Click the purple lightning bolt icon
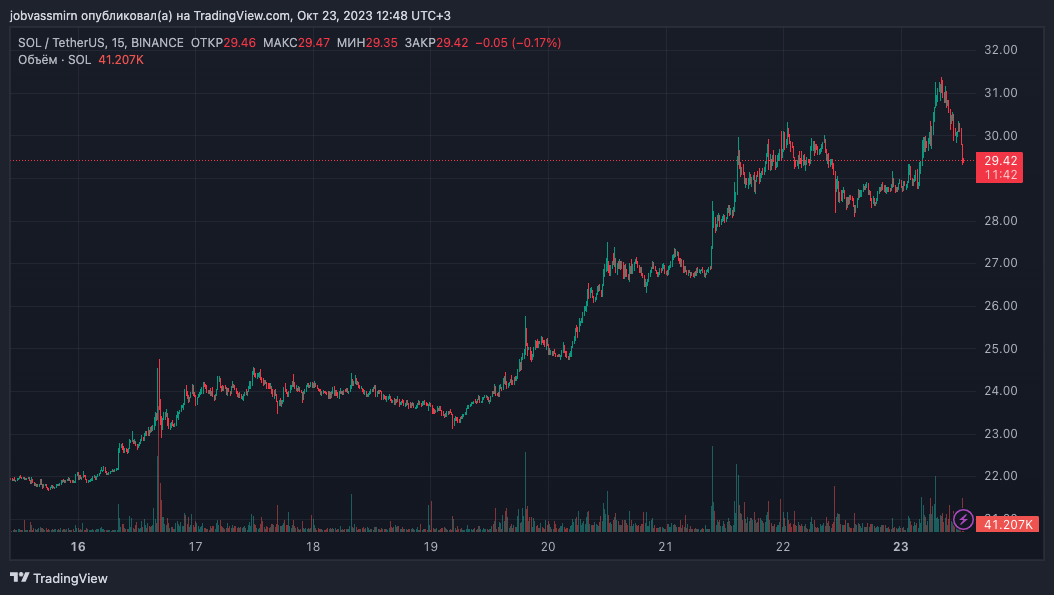Image resolution: width=1054 pixels, height=595 pixels. tap(963, 519)
